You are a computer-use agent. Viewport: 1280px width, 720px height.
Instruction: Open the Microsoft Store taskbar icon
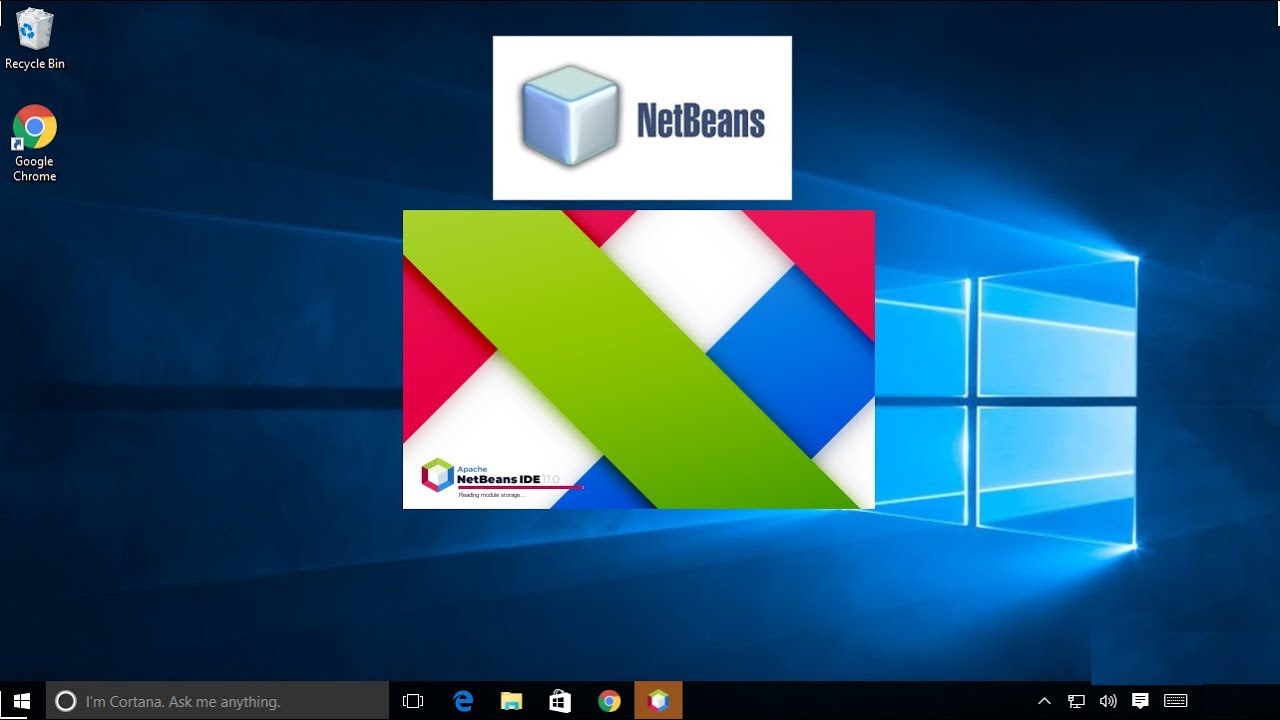tap(560, 701)
